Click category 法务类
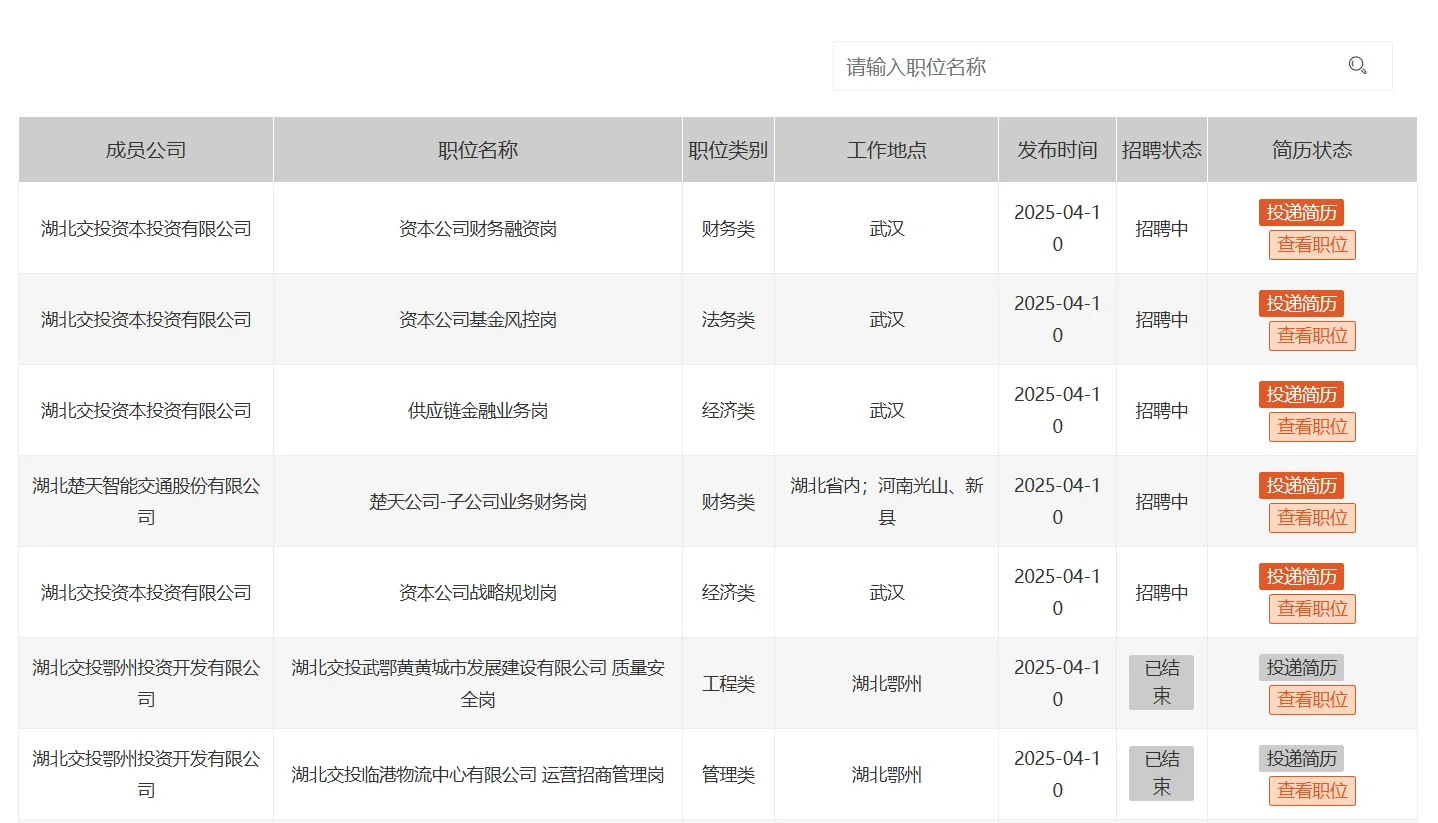This screenshot has width=1438, height=823. click(728, 320)
